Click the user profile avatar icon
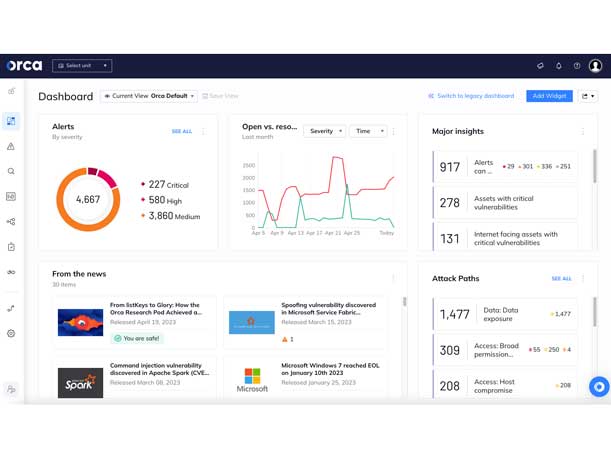Image resolution: width=611 pixels, height=458 pixels. pos(596,66)
